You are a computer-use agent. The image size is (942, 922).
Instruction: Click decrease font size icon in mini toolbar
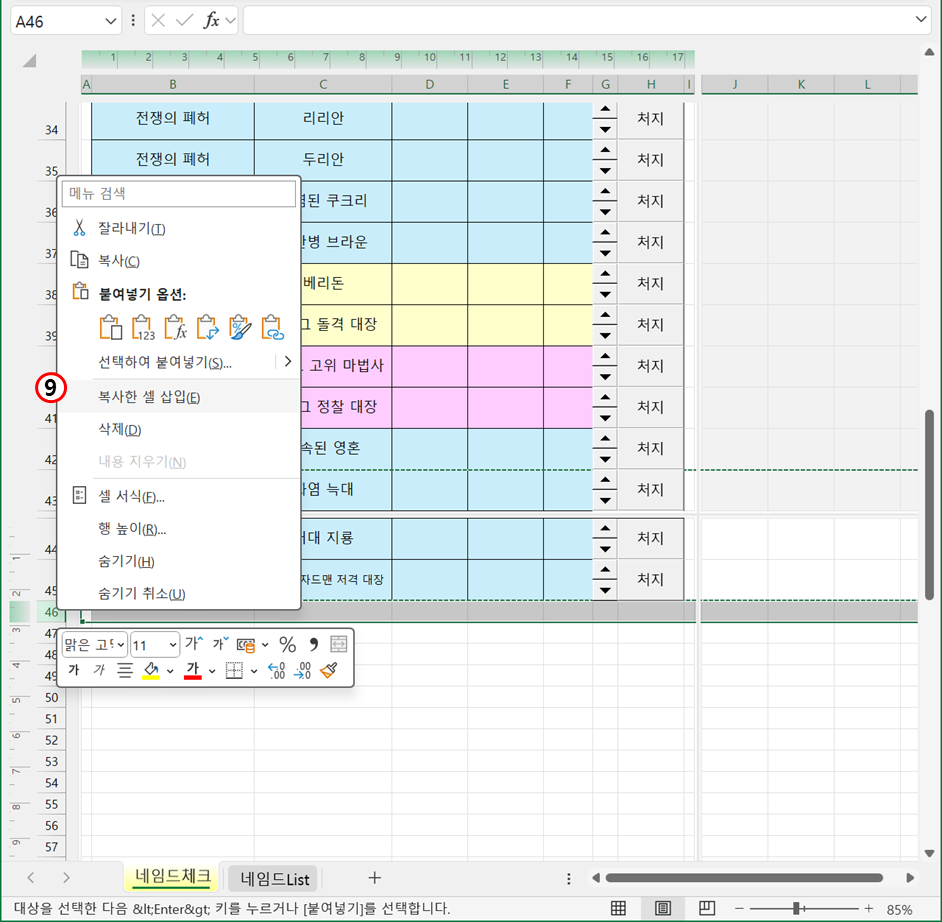220,644
